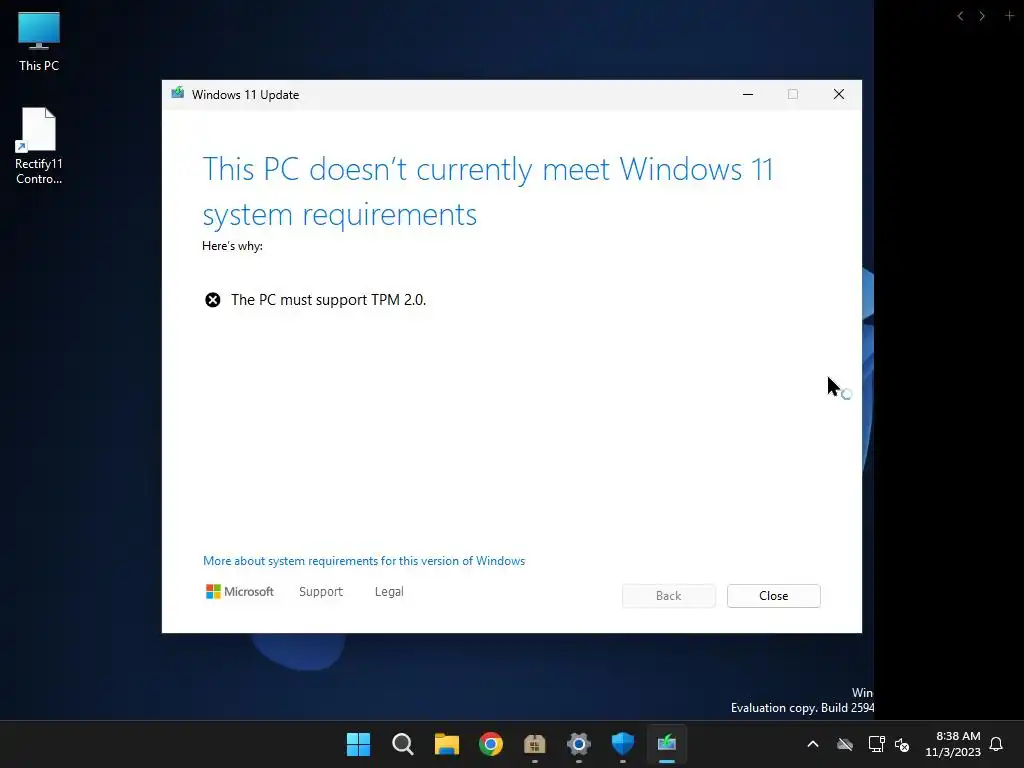This screenshot has height=768, width=1024.
Task: Click the greyed maximize button
Action: [x=793, y=95]
